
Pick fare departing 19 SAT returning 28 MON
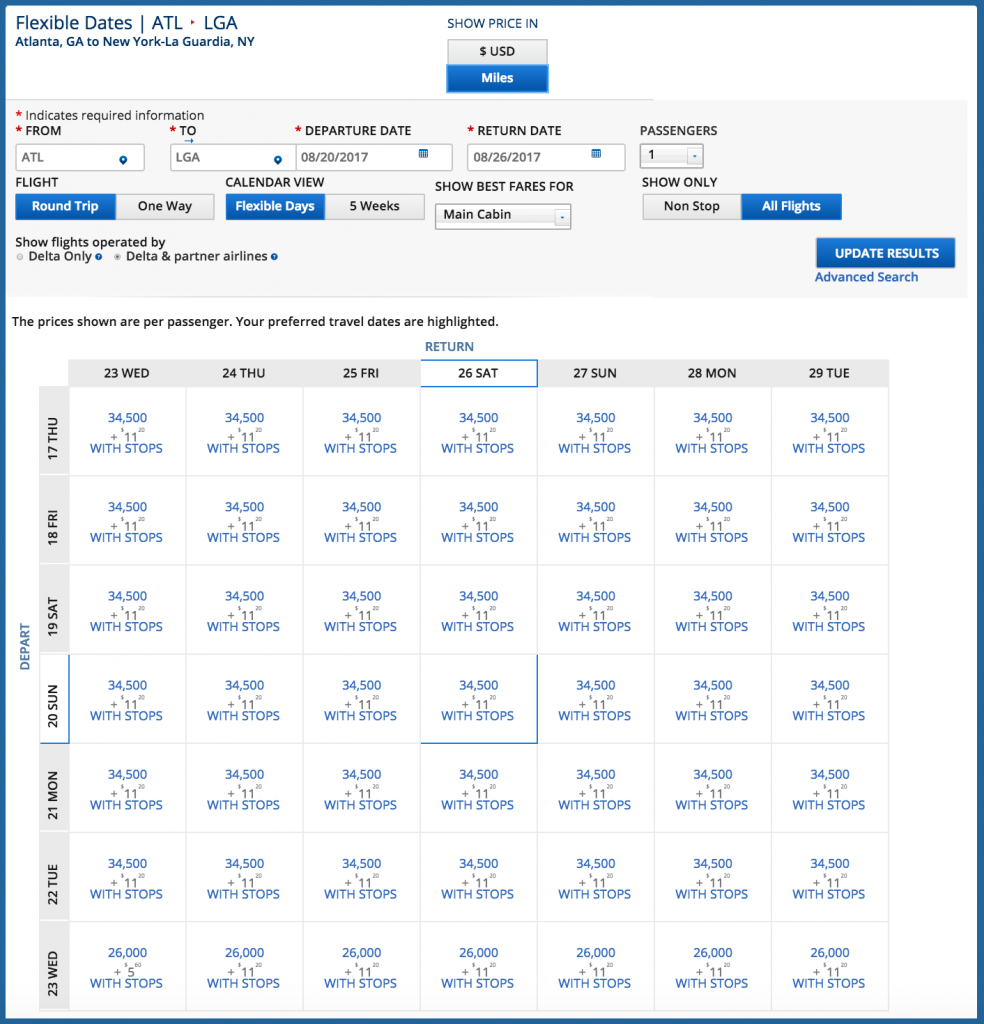click(712, 610)
